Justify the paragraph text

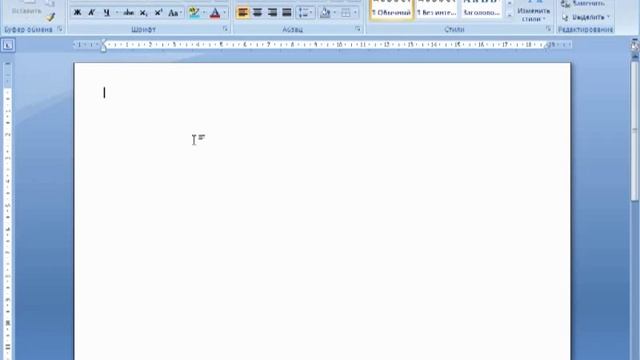coord(287,13)
